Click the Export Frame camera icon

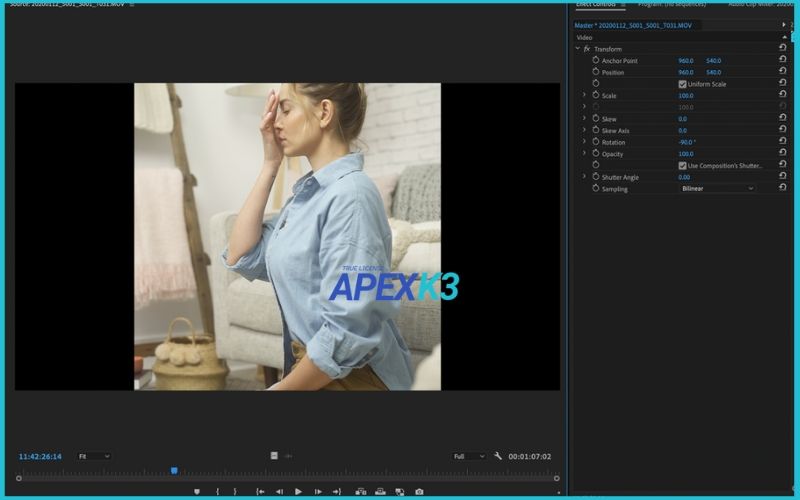pyautogui.click(x=419, y=491)
